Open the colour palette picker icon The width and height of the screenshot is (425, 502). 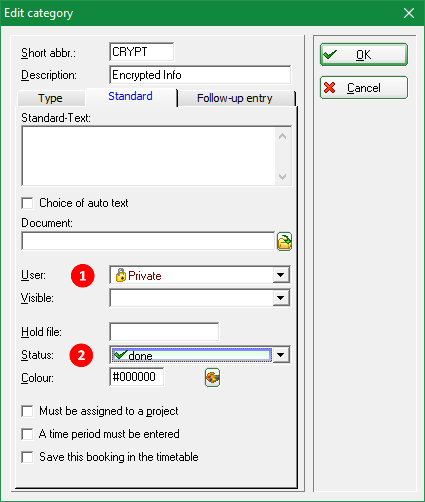click(x=212, y=377)
